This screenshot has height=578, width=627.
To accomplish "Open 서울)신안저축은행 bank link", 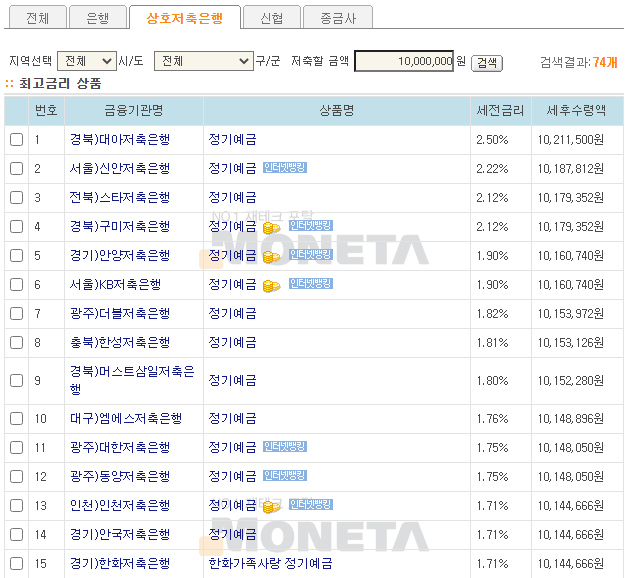I will click(120, 168).
